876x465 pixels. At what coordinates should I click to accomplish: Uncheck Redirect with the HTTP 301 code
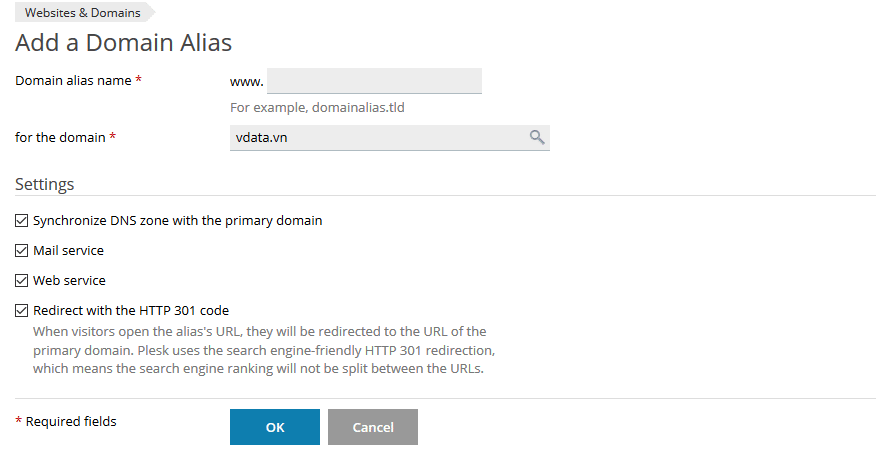tap(22, 311)
